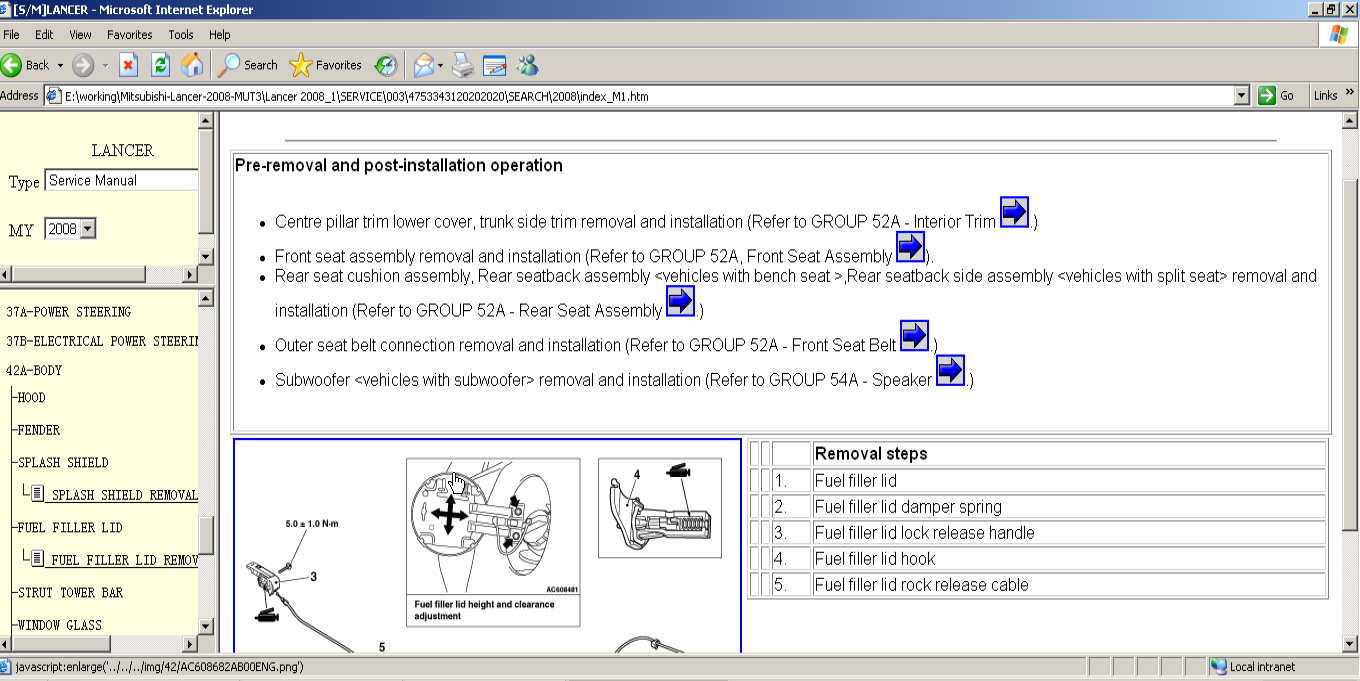Refresh the current page
1360x681 pixels.
(x=160, y=66)
